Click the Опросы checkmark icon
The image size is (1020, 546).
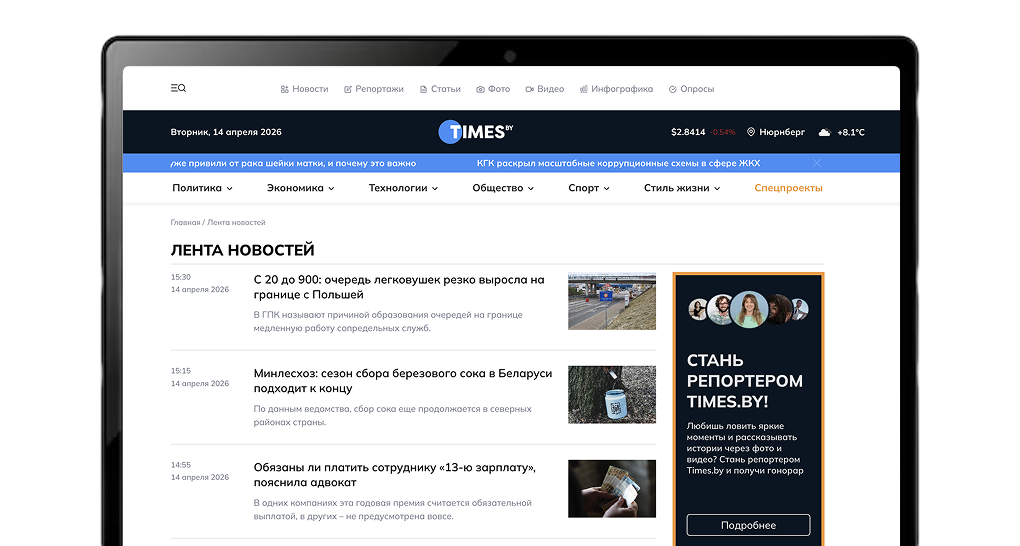(673, 89)
